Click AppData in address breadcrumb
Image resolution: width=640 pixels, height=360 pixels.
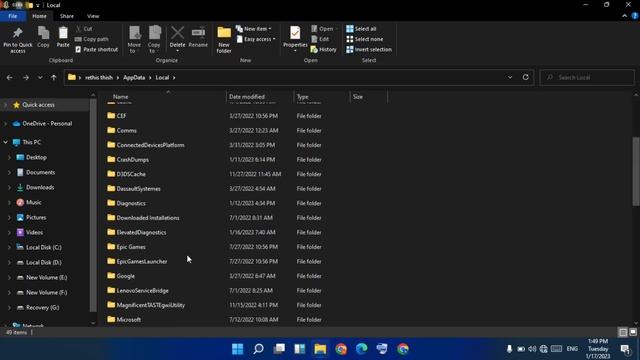click(x=134, y=78)
